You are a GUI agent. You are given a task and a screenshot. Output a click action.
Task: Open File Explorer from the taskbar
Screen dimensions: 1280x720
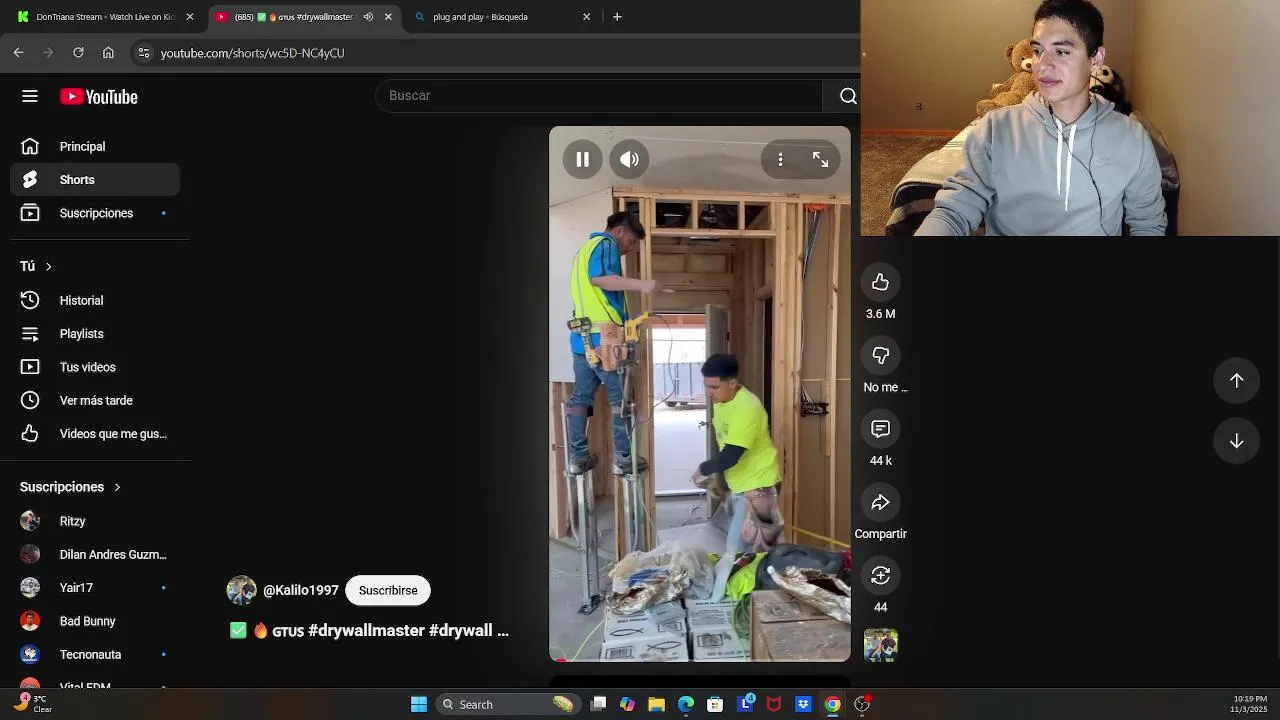[x=656, y=704]
